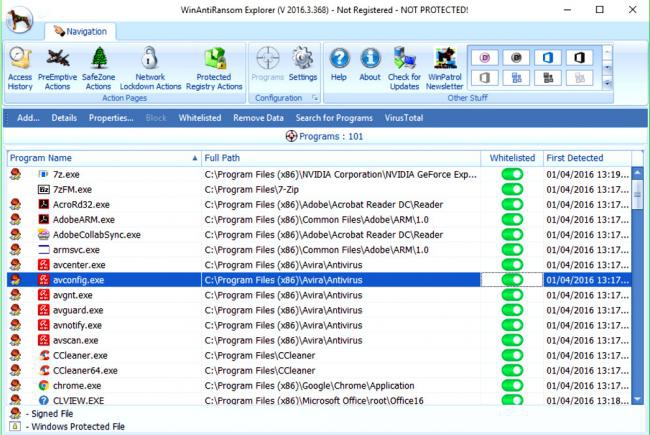650x435 pixels.
Task: Click the CLVIEW.EXE help icon
Action: (x=44, y=401)
